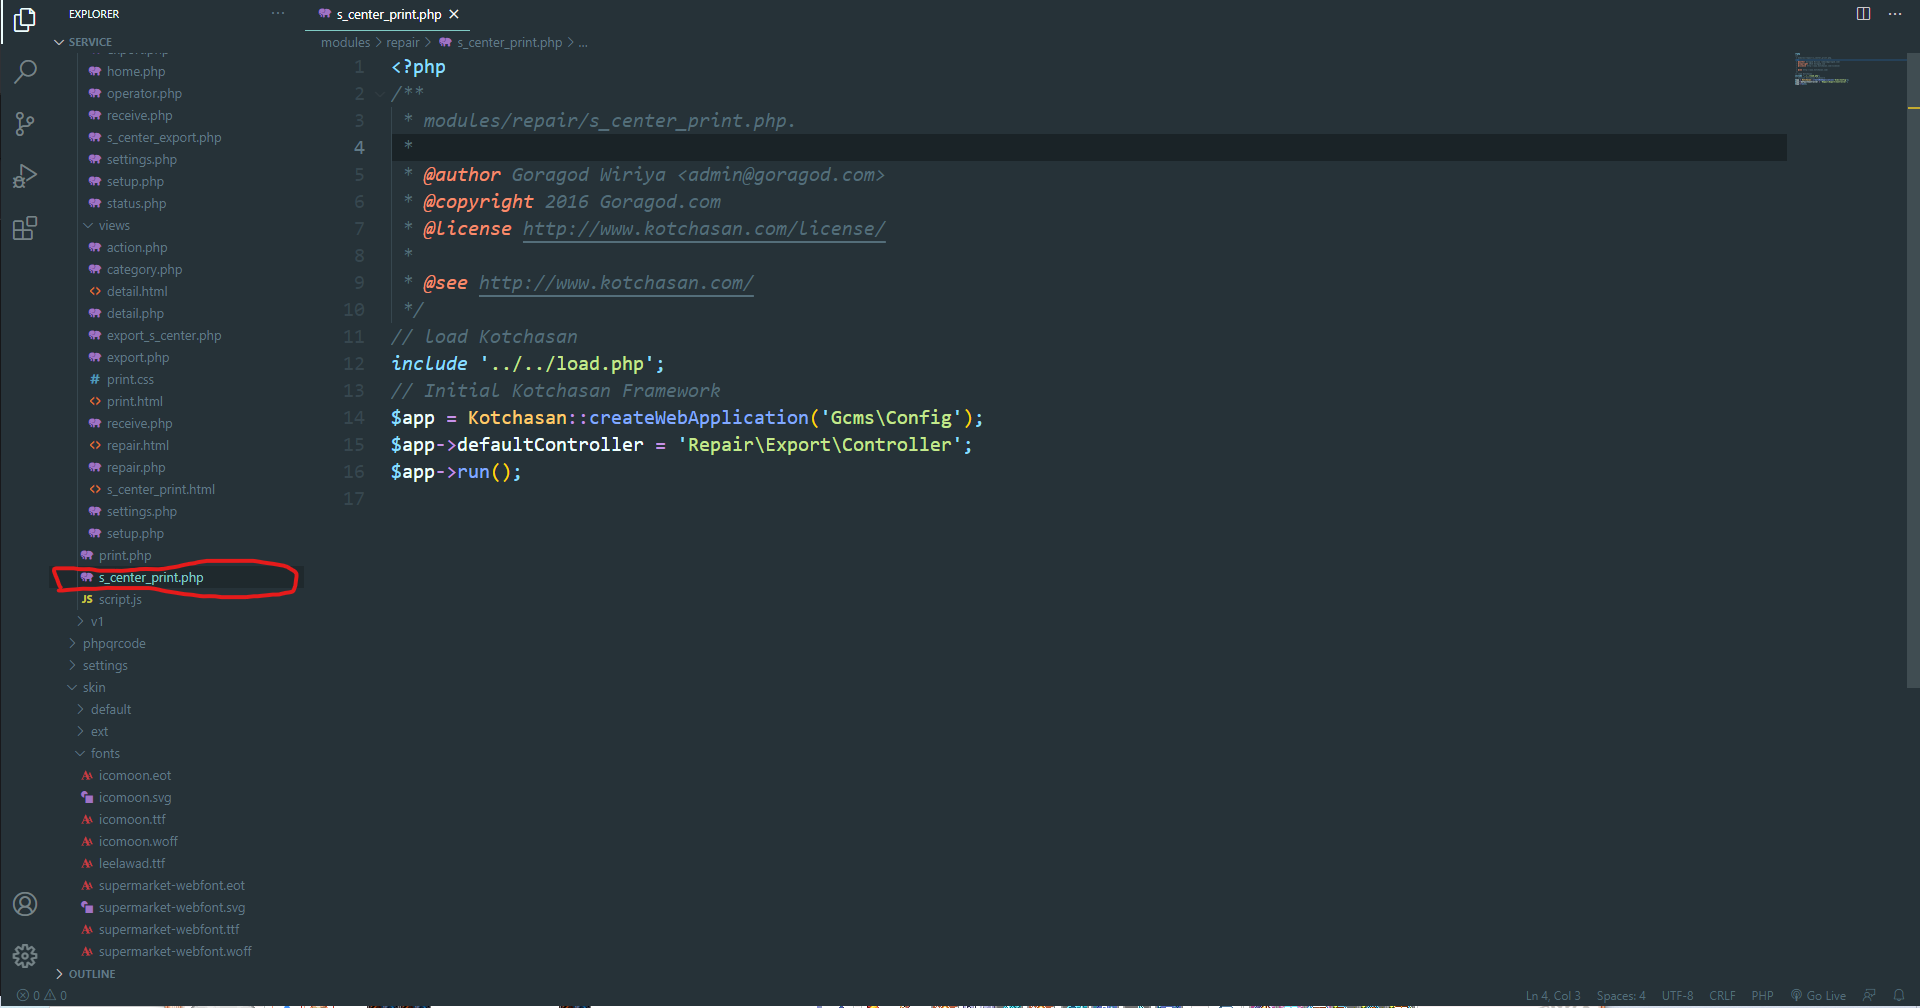Fold the doc comment at line 2
The image size is (1920, 1008).
(380, 94)
